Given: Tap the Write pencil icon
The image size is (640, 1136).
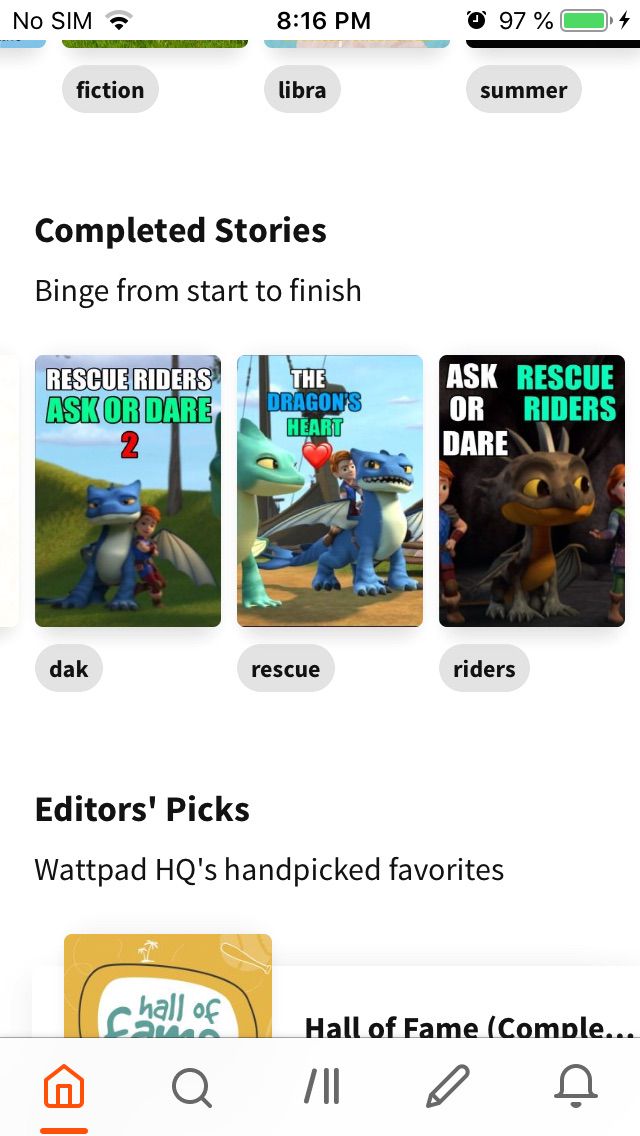Looking at the screenshot, I should [x=447, y=1086].
